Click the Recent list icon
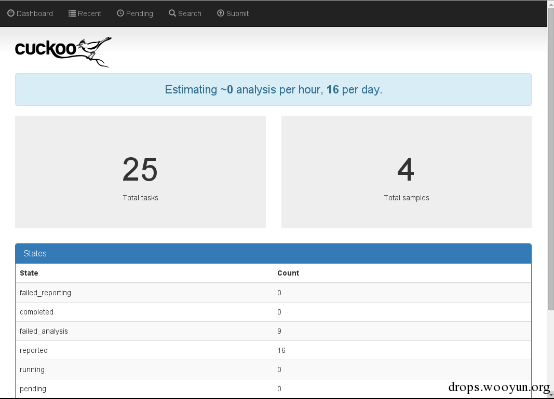Viewport: 554px width, 399px height. 72,13
